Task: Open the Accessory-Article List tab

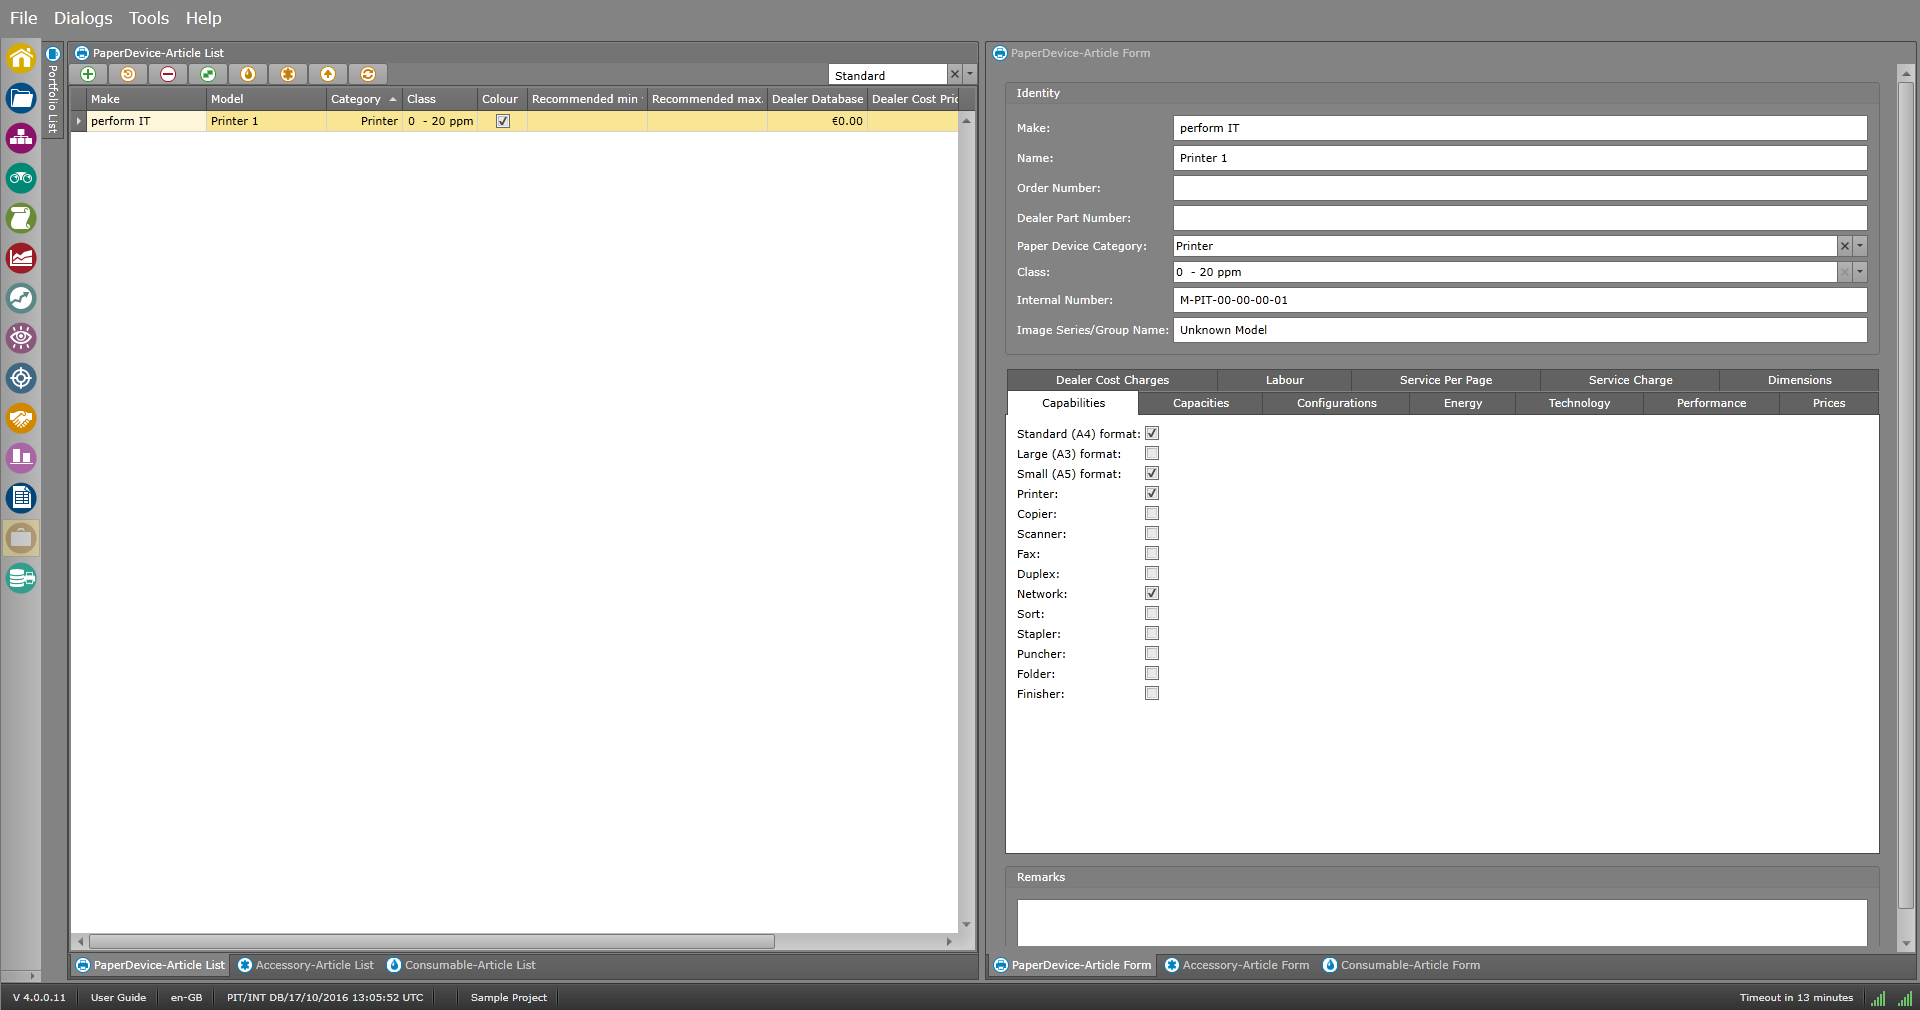Action: [x=305, y=965]
